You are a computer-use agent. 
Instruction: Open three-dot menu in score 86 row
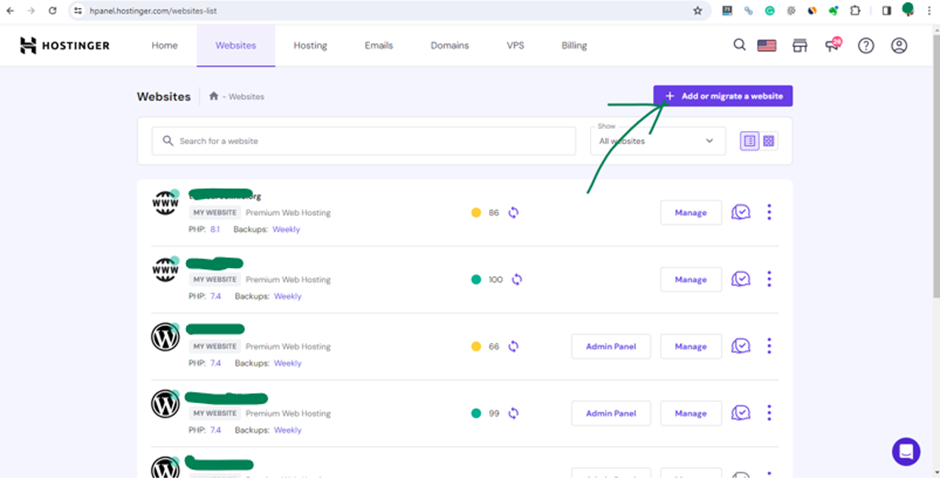click(769, 212)
